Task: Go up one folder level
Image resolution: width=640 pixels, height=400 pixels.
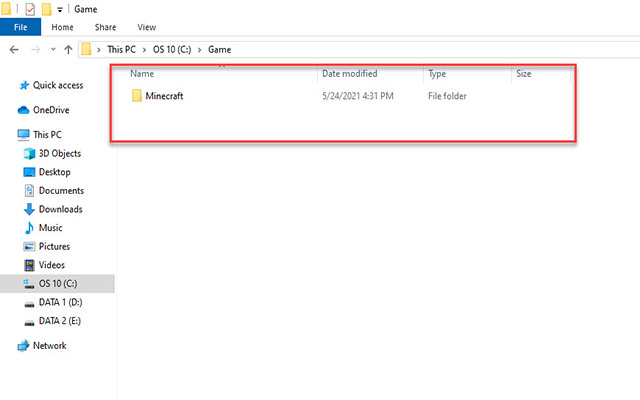Action: click(x=67, y=49)
